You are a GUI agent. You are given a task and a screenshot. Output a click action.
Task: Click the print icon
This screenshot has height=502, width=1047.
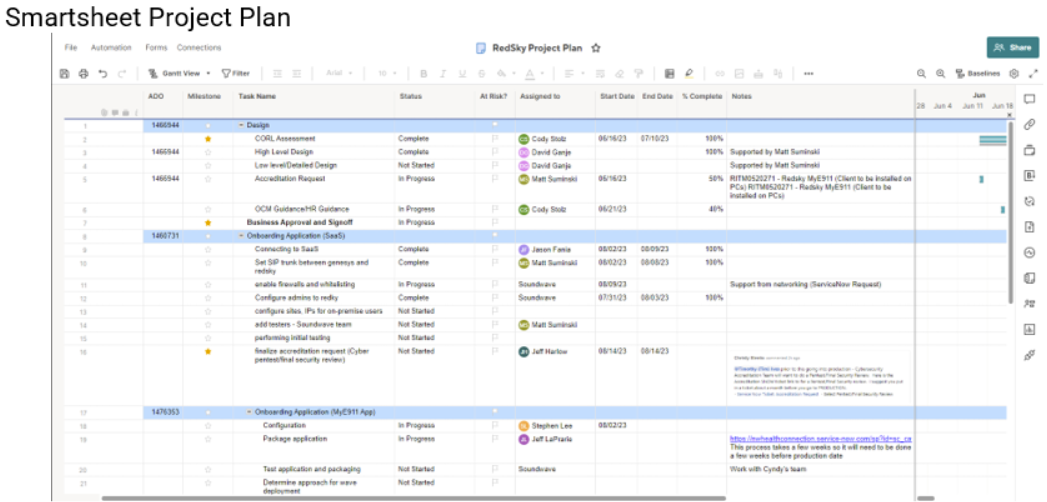point(83,73)
